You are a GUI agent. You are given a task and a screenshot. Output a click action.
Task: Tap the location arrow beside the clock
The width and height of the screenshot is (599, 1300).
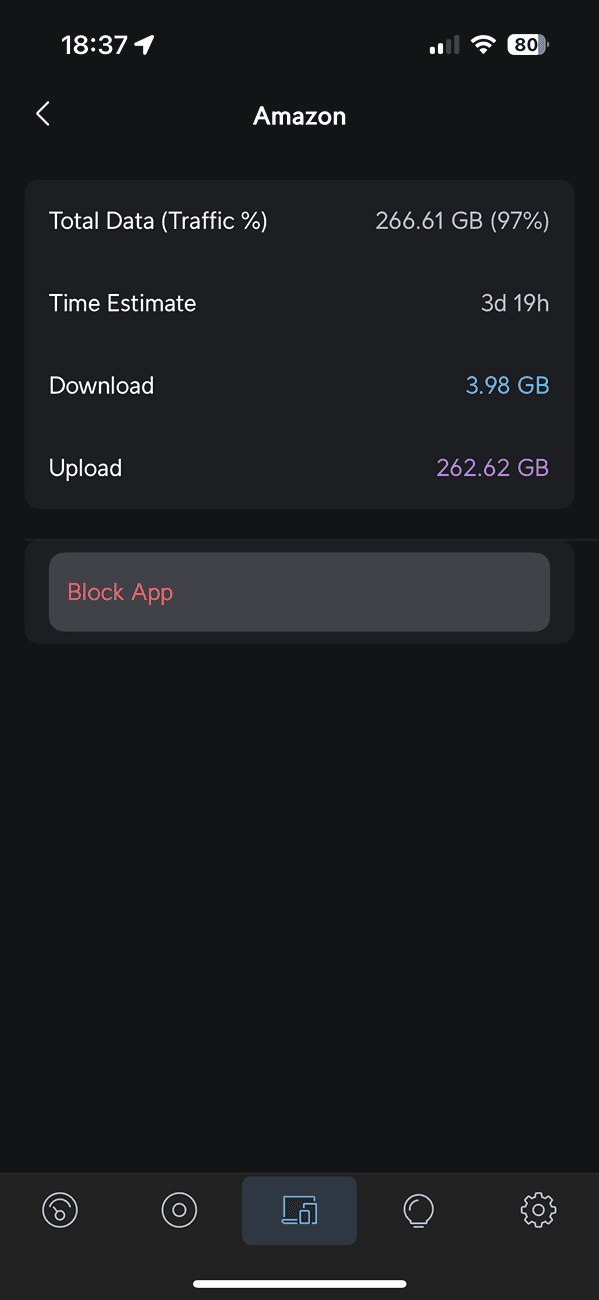(x=145, y=45)
